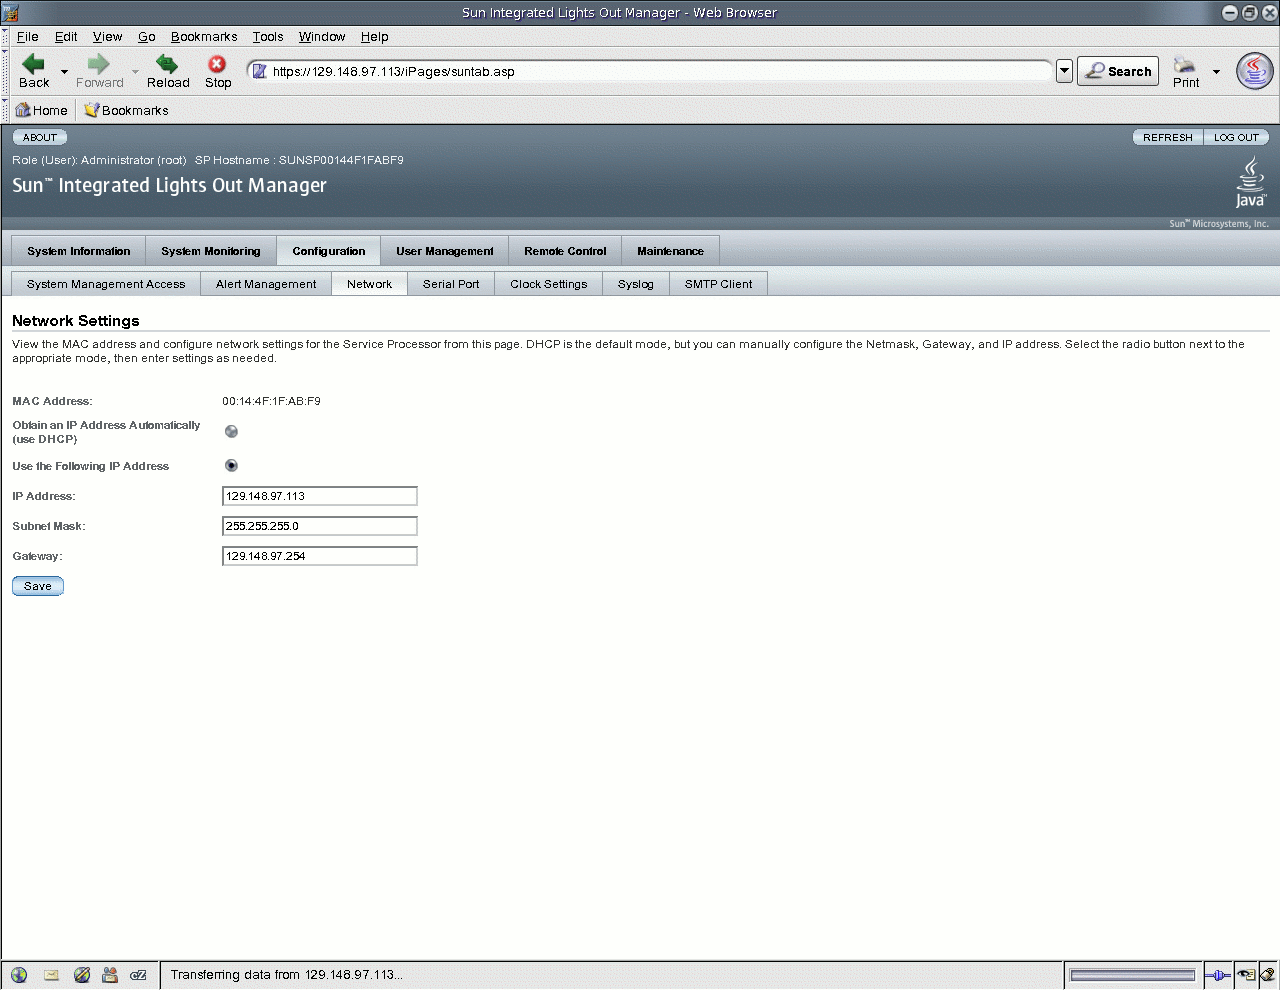
Task: Expand the URL bar history dropdown
Action: click(x=1064, y=71)
